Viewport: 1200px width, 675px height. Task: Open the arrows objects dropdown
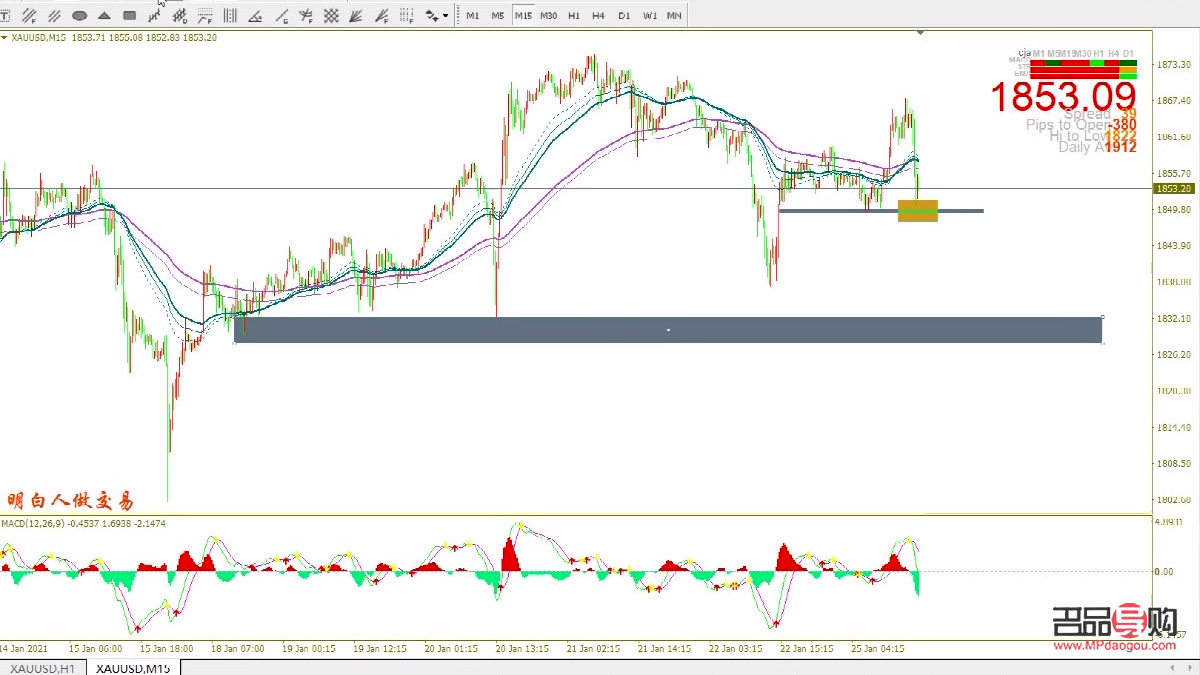point(437,15)
